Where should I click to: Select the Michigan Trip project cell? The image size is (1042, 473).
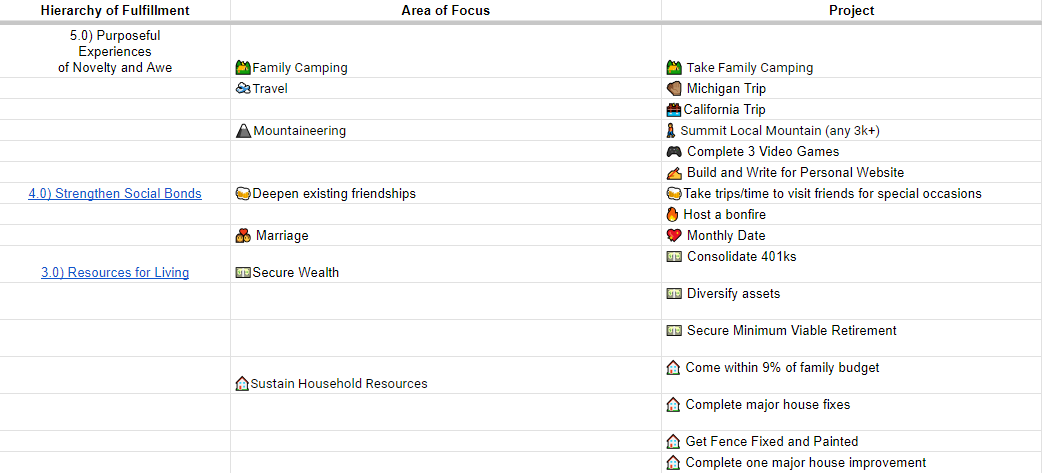pyautogui.click(x=726, y=89)
